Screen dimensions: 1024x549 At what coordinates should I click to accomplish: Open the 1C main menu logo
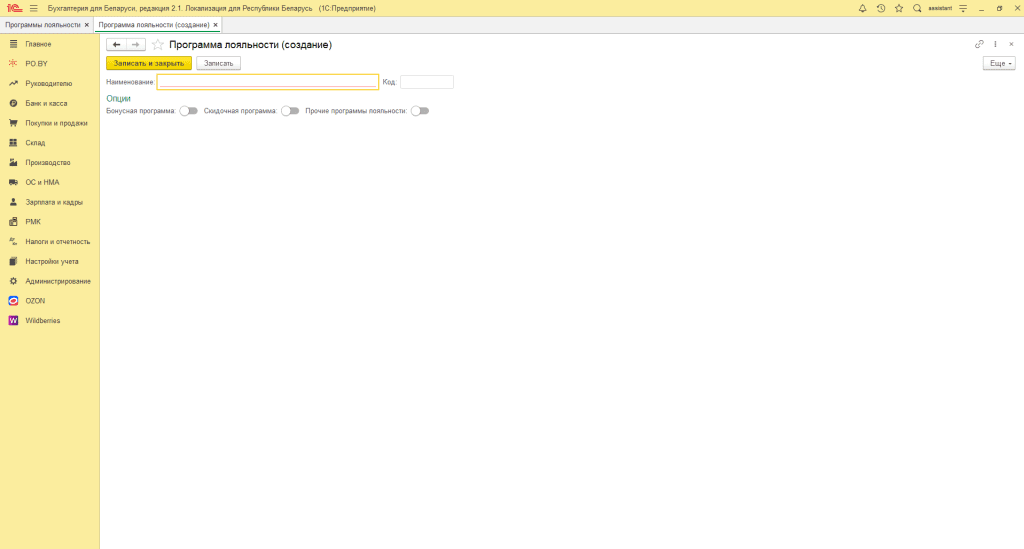(14, 8)
